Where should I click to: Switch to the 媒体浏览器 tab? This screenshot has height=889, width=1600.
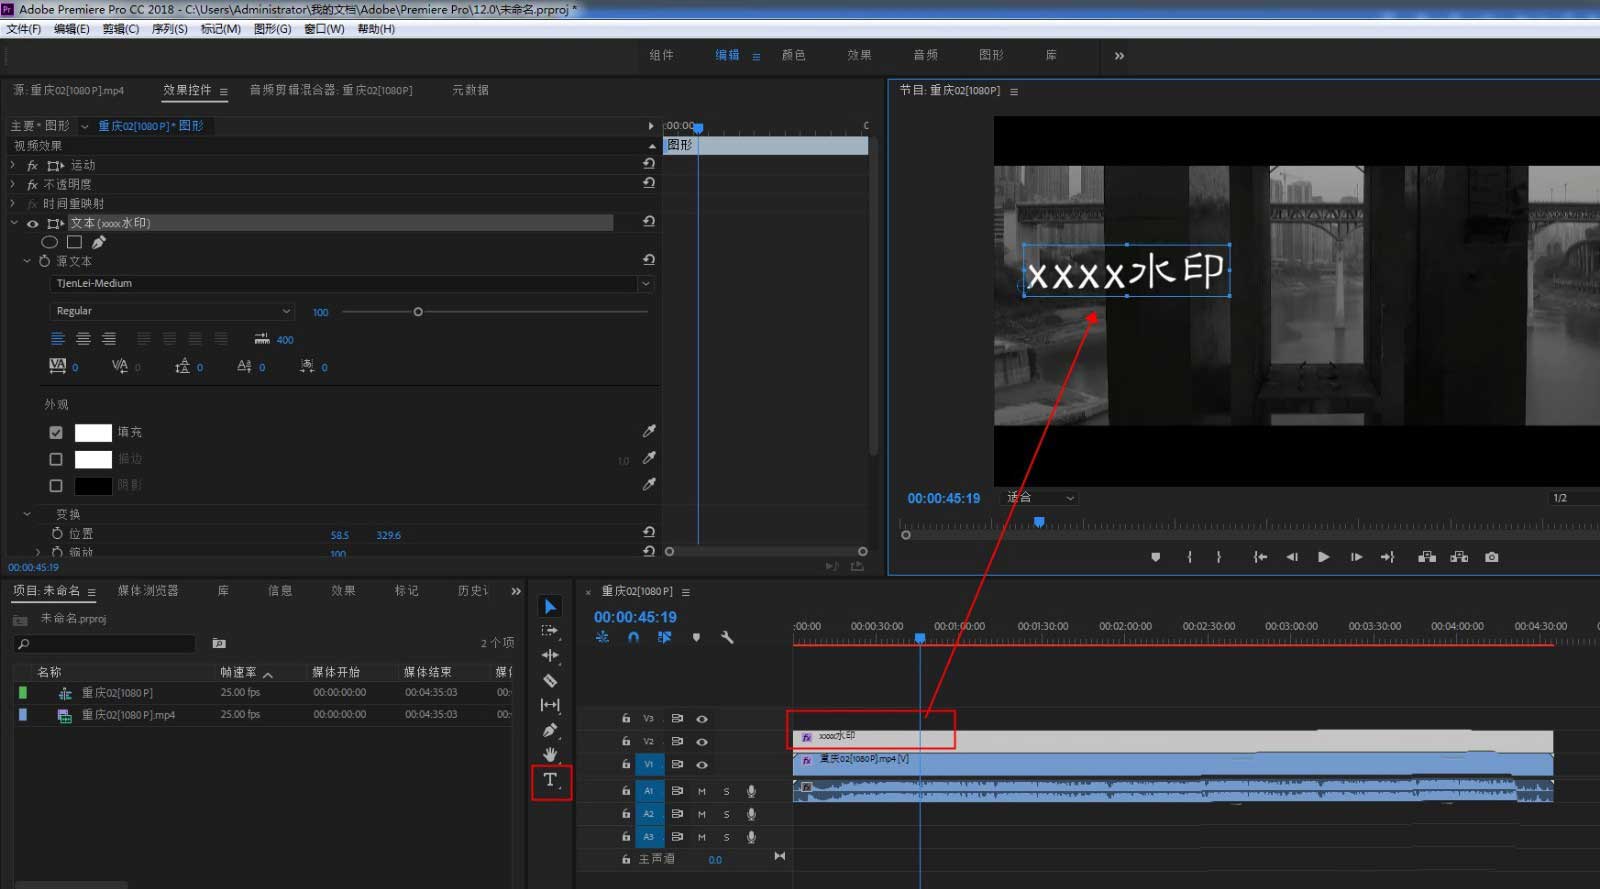coord(148,591)
